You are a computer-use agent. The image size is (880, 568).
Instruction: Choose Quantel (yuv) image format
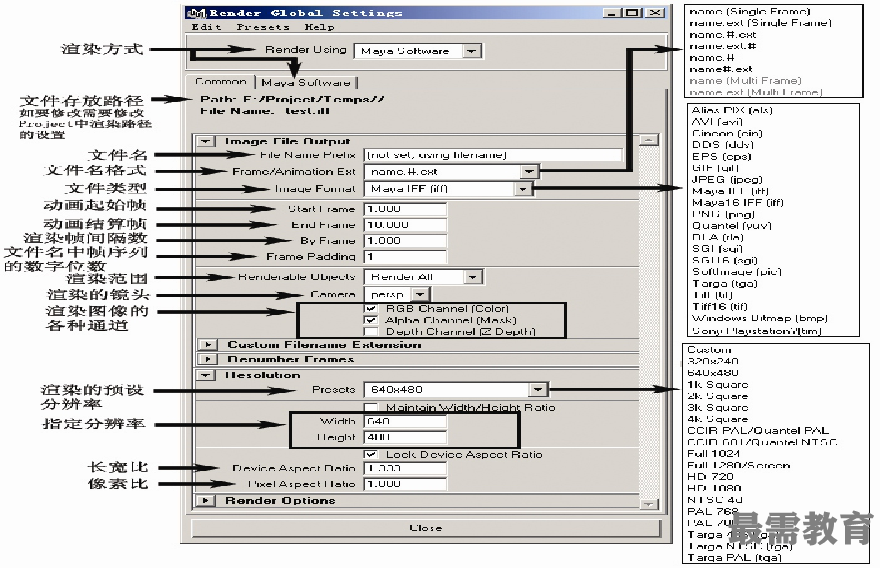(x=731, y=226)
